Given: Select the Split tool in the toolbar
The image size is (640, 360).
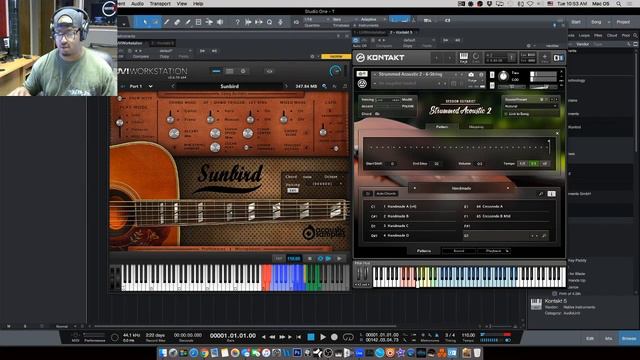Looking at the screenshot, I should [x=167, y=22].
